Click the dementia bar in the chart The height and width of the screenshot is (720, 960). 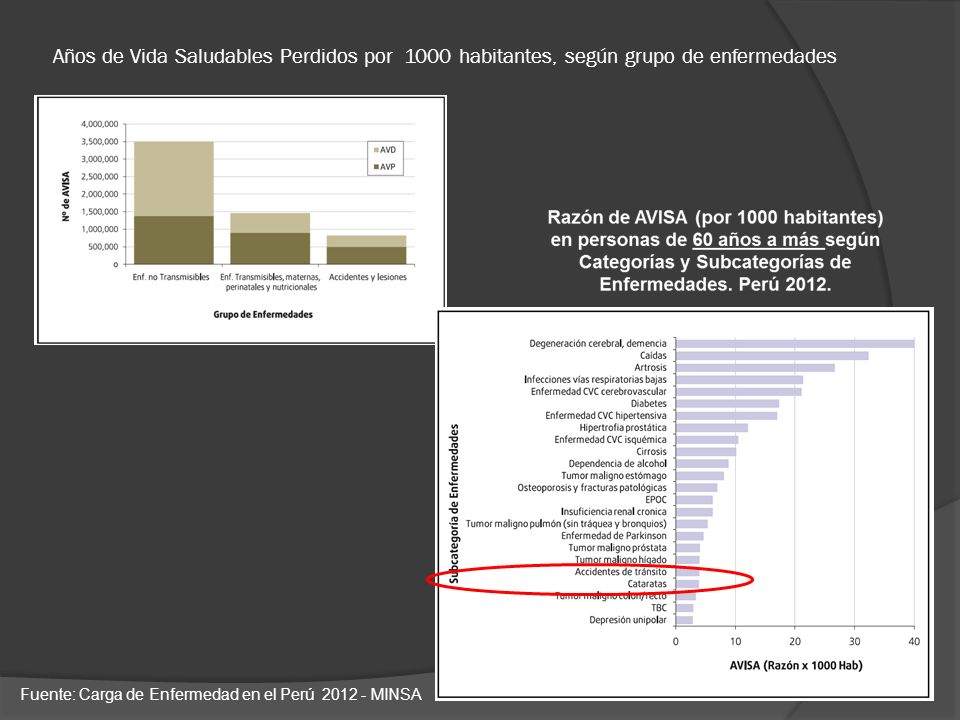[795, 343]
